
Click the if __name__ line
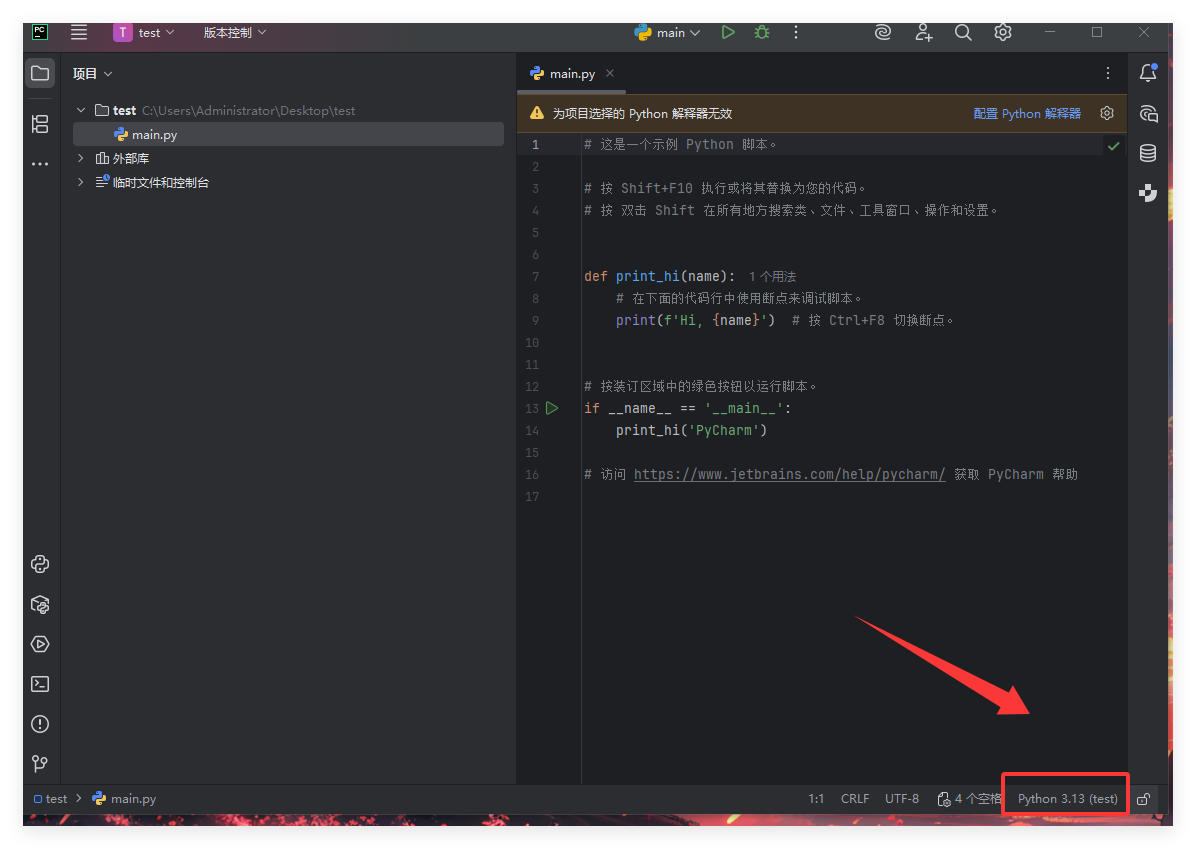(687, 408)
